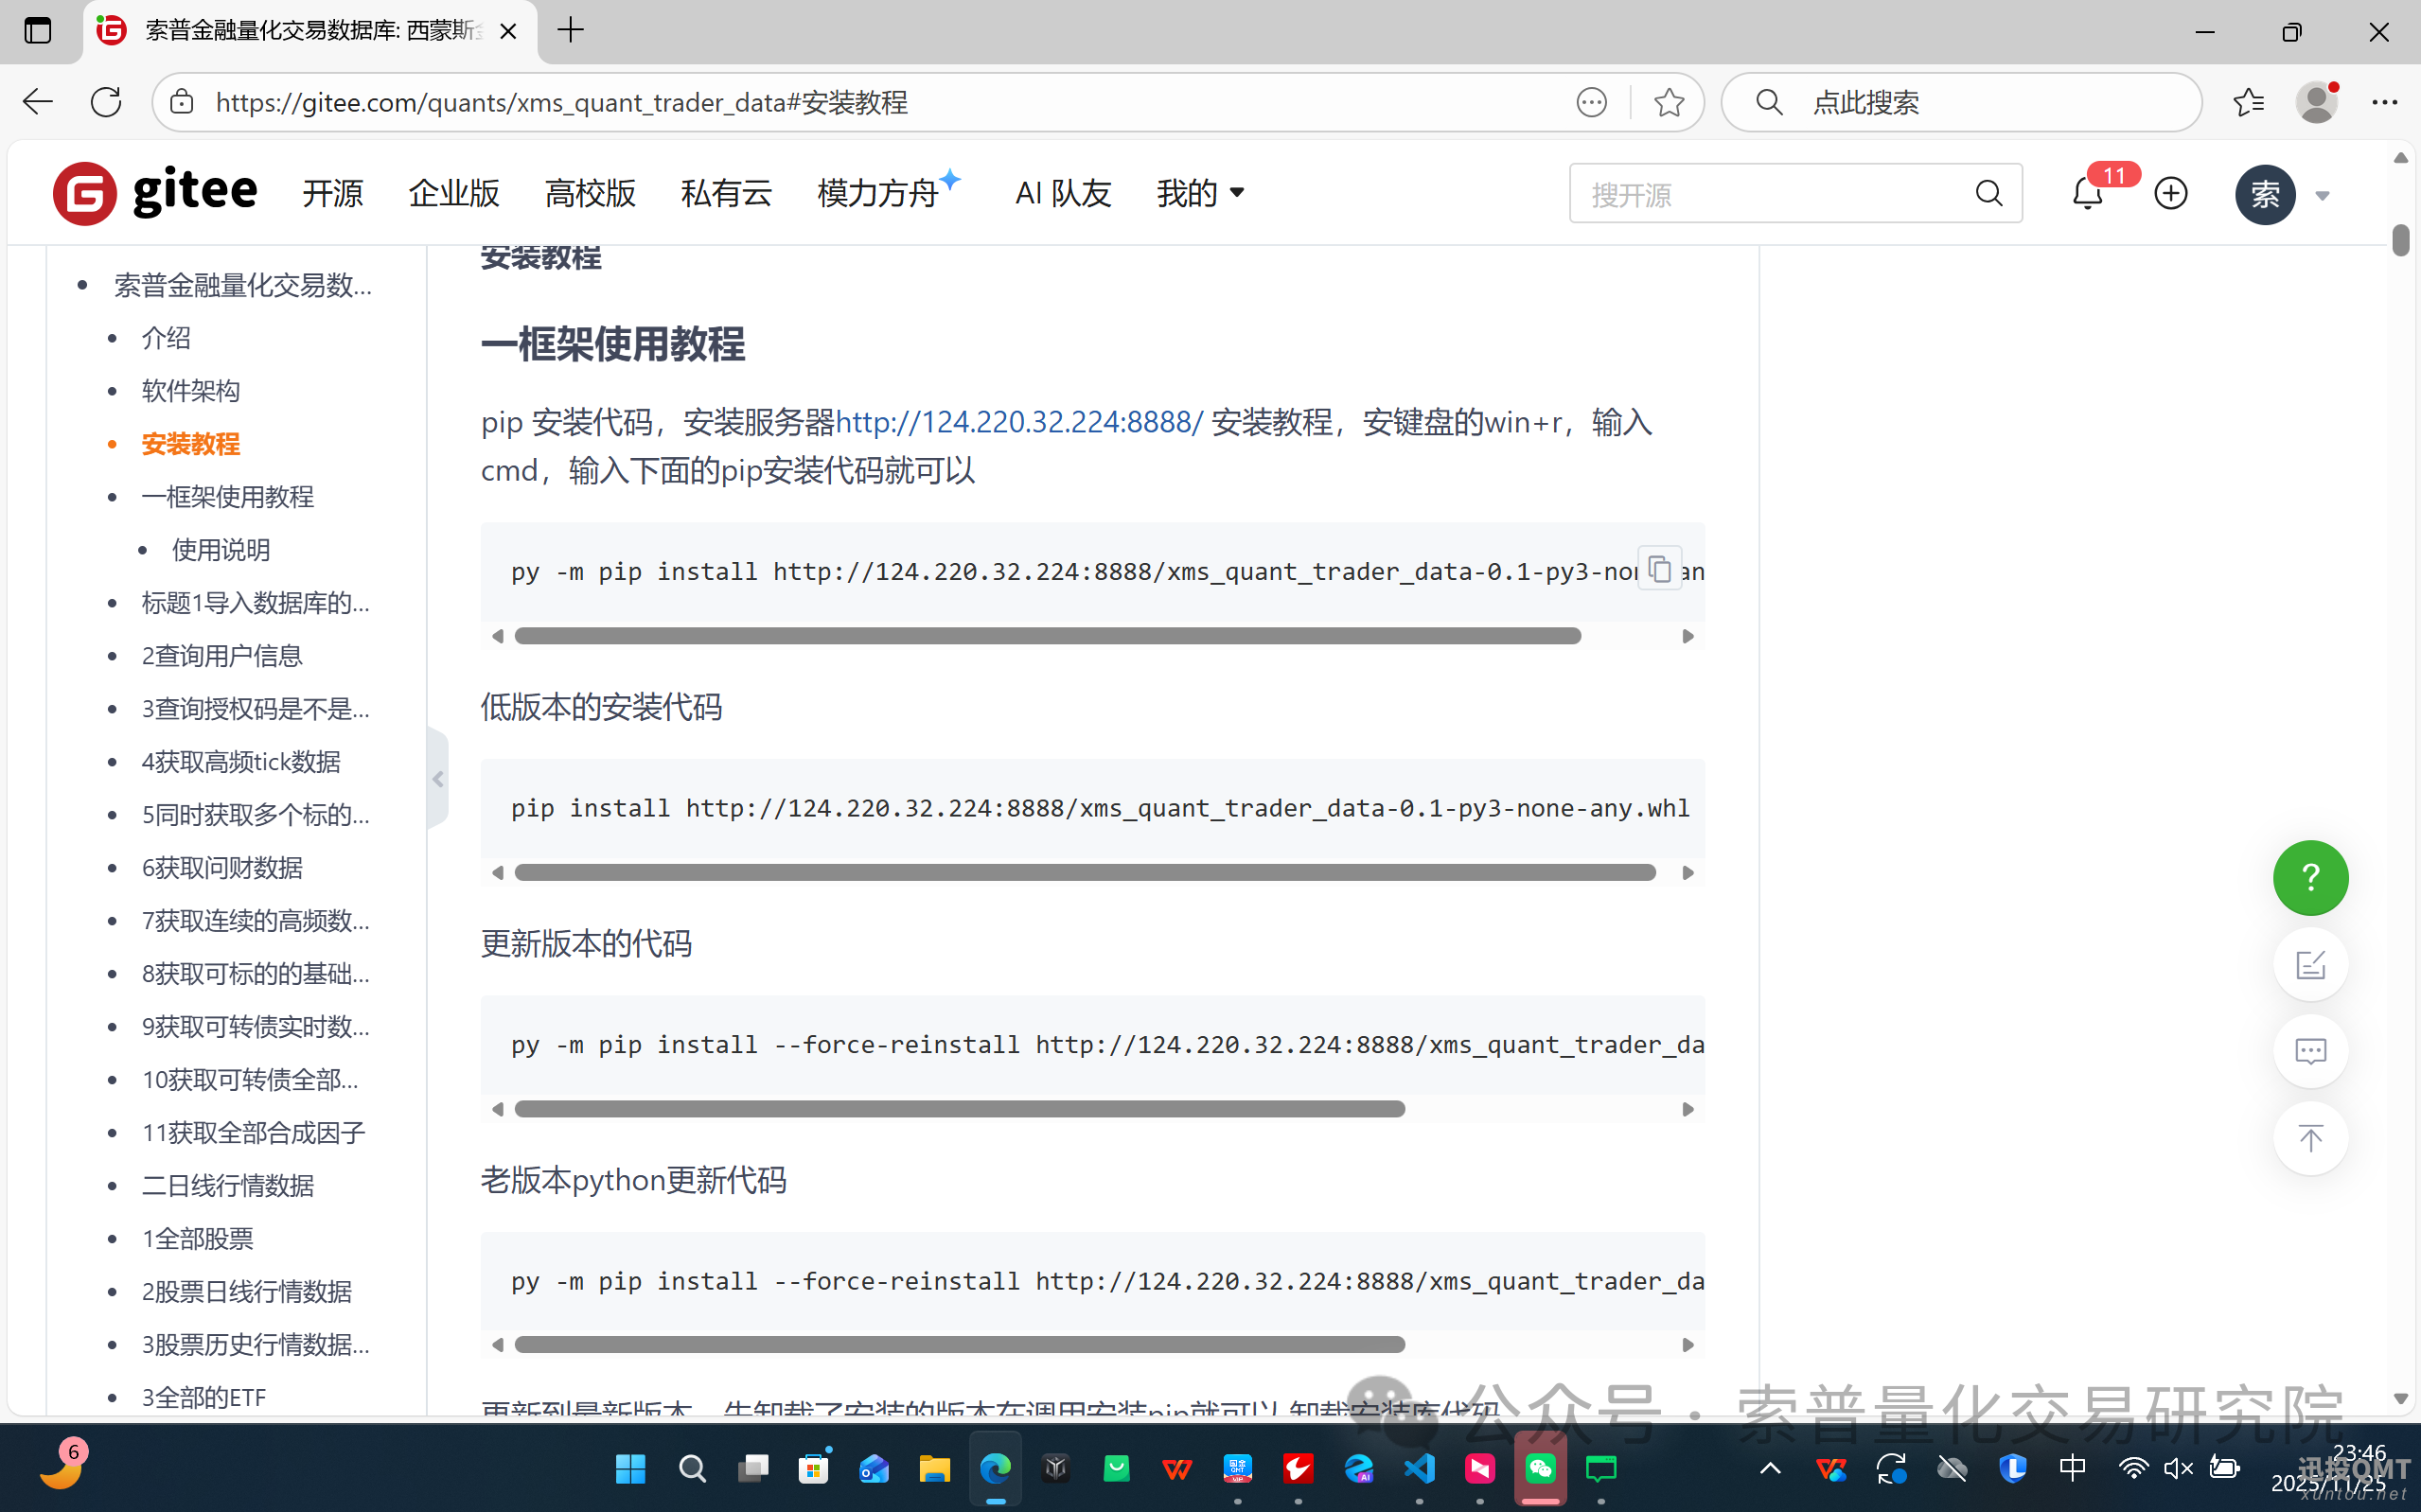Open the floating comments icon
Viewport: 2421px width, 1512px height.
pos(2310,1051)
